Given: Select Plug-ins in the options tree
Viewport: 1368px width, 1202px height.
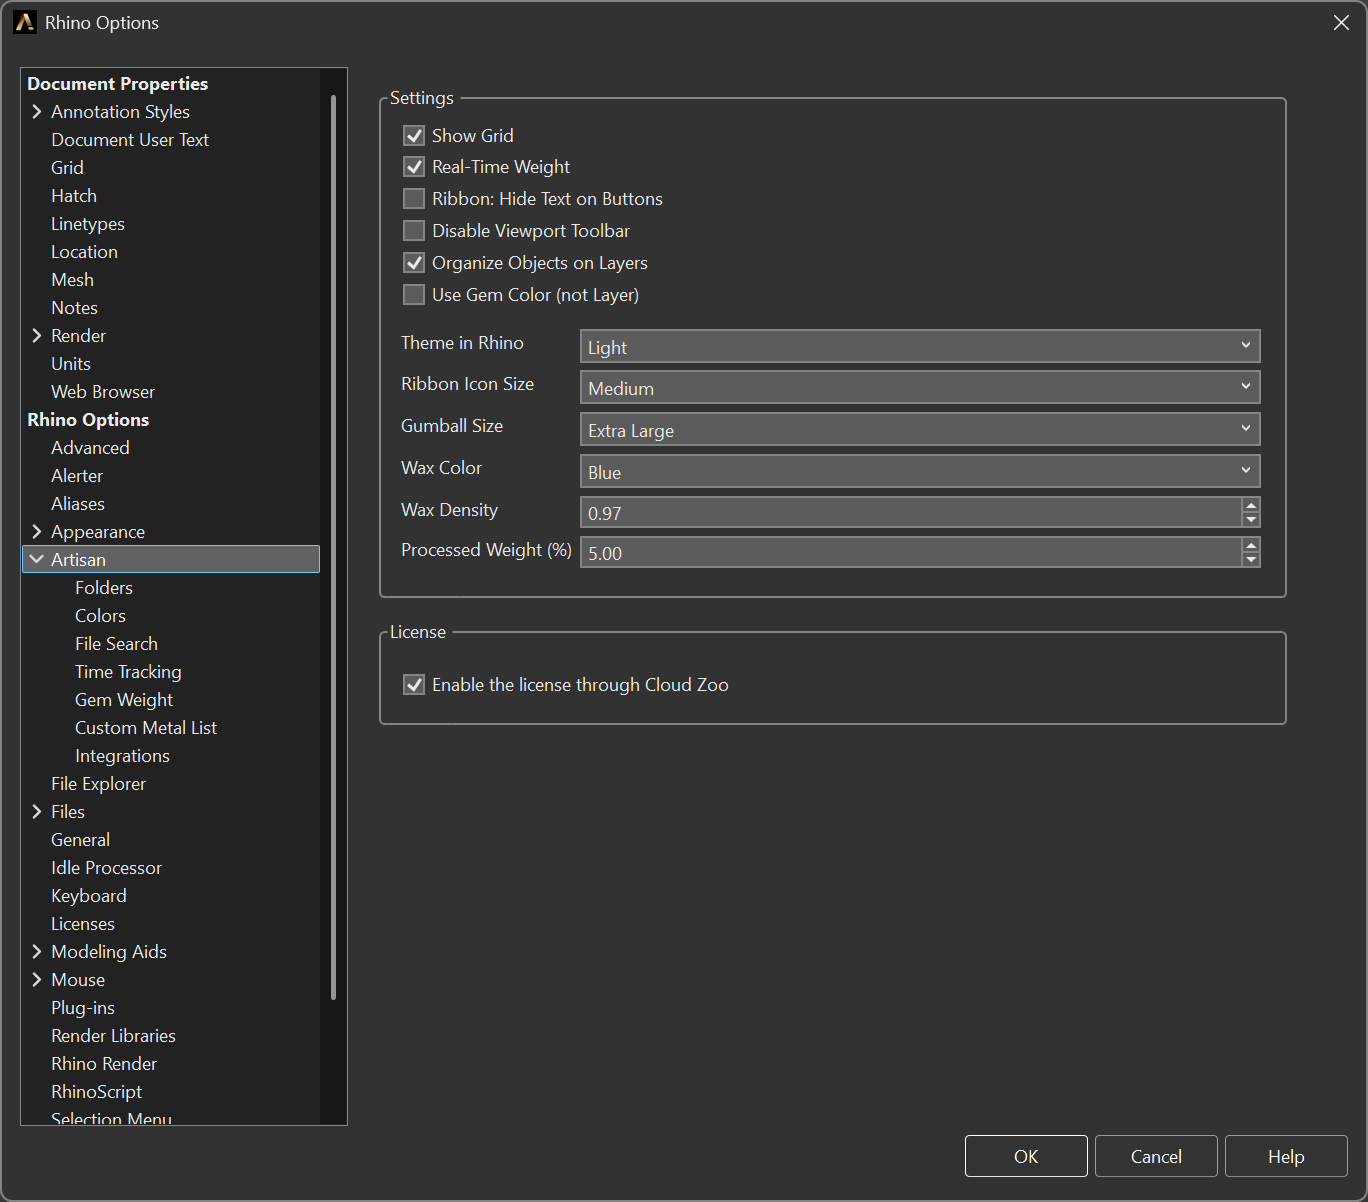Looking at the screenshot, I should 83,1007.
